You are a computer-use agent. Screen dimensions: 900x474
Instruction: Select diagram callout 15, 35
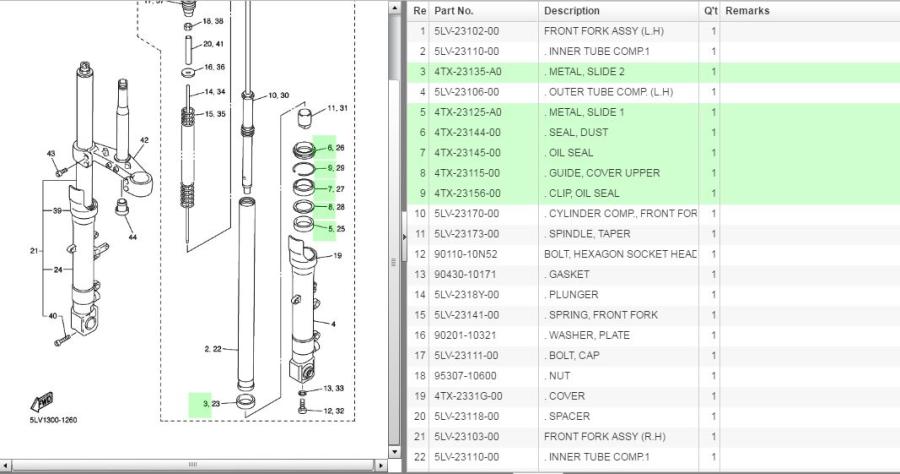215,114
